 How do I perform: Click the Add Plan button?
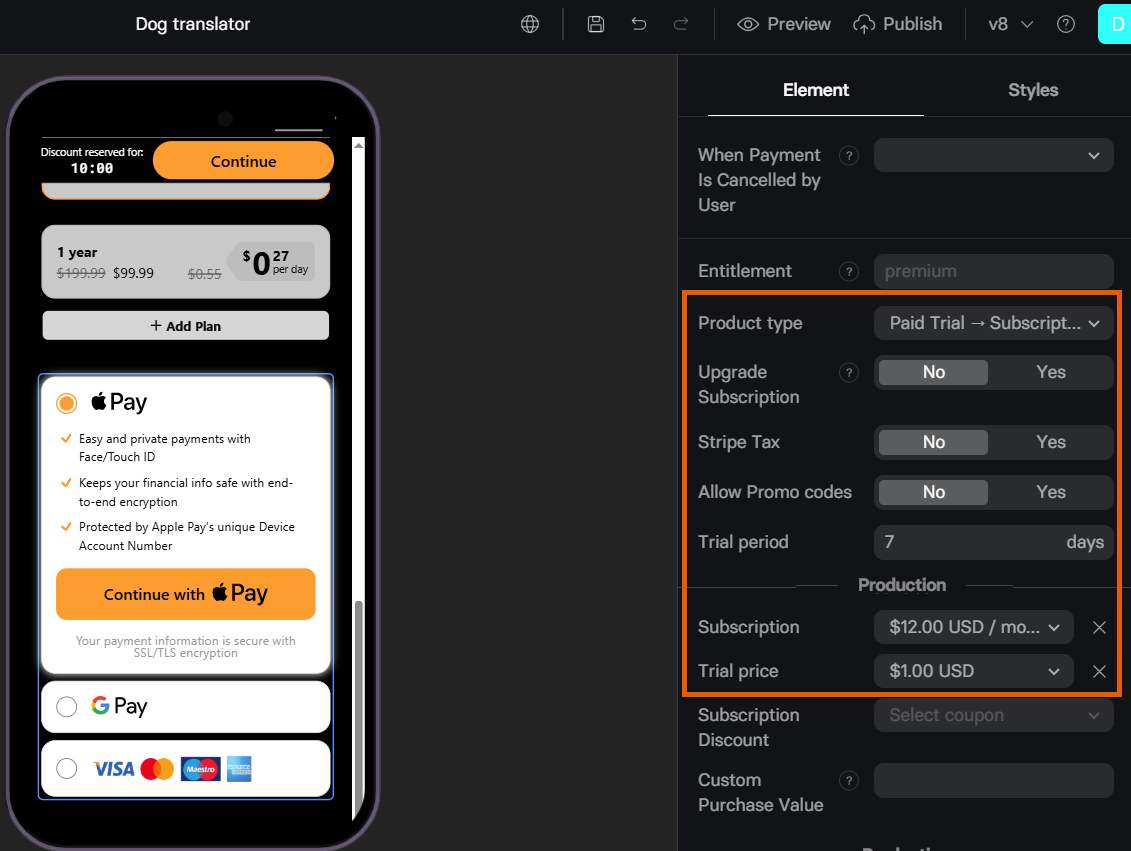coord(185,325)
